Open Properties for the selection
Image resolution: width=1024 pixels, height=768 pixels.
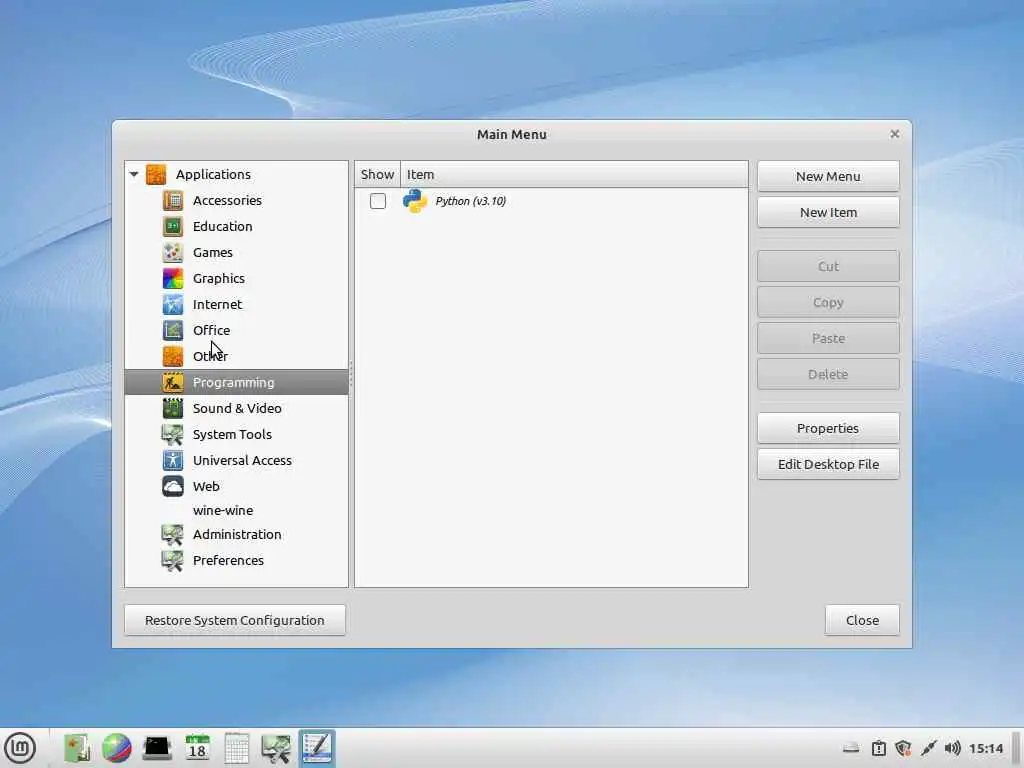828,428
